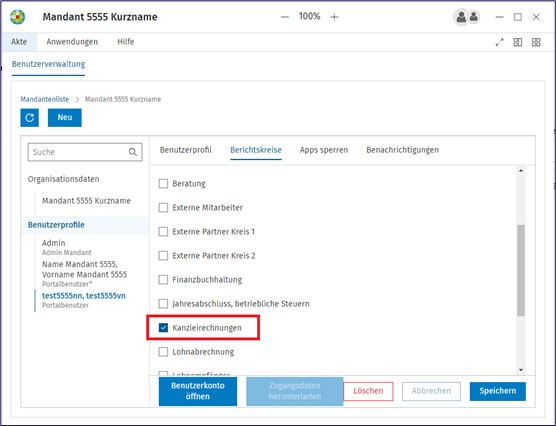
Task: Select the four-tile grid layout icon
Action: tap(536, 42)
